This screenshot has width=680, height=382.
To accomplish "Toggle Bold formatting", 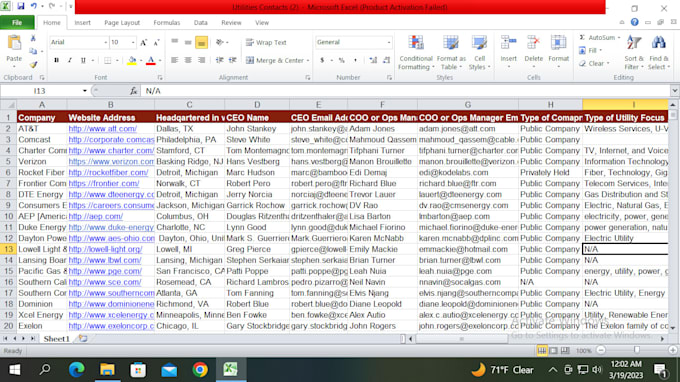I will (56, 60).
